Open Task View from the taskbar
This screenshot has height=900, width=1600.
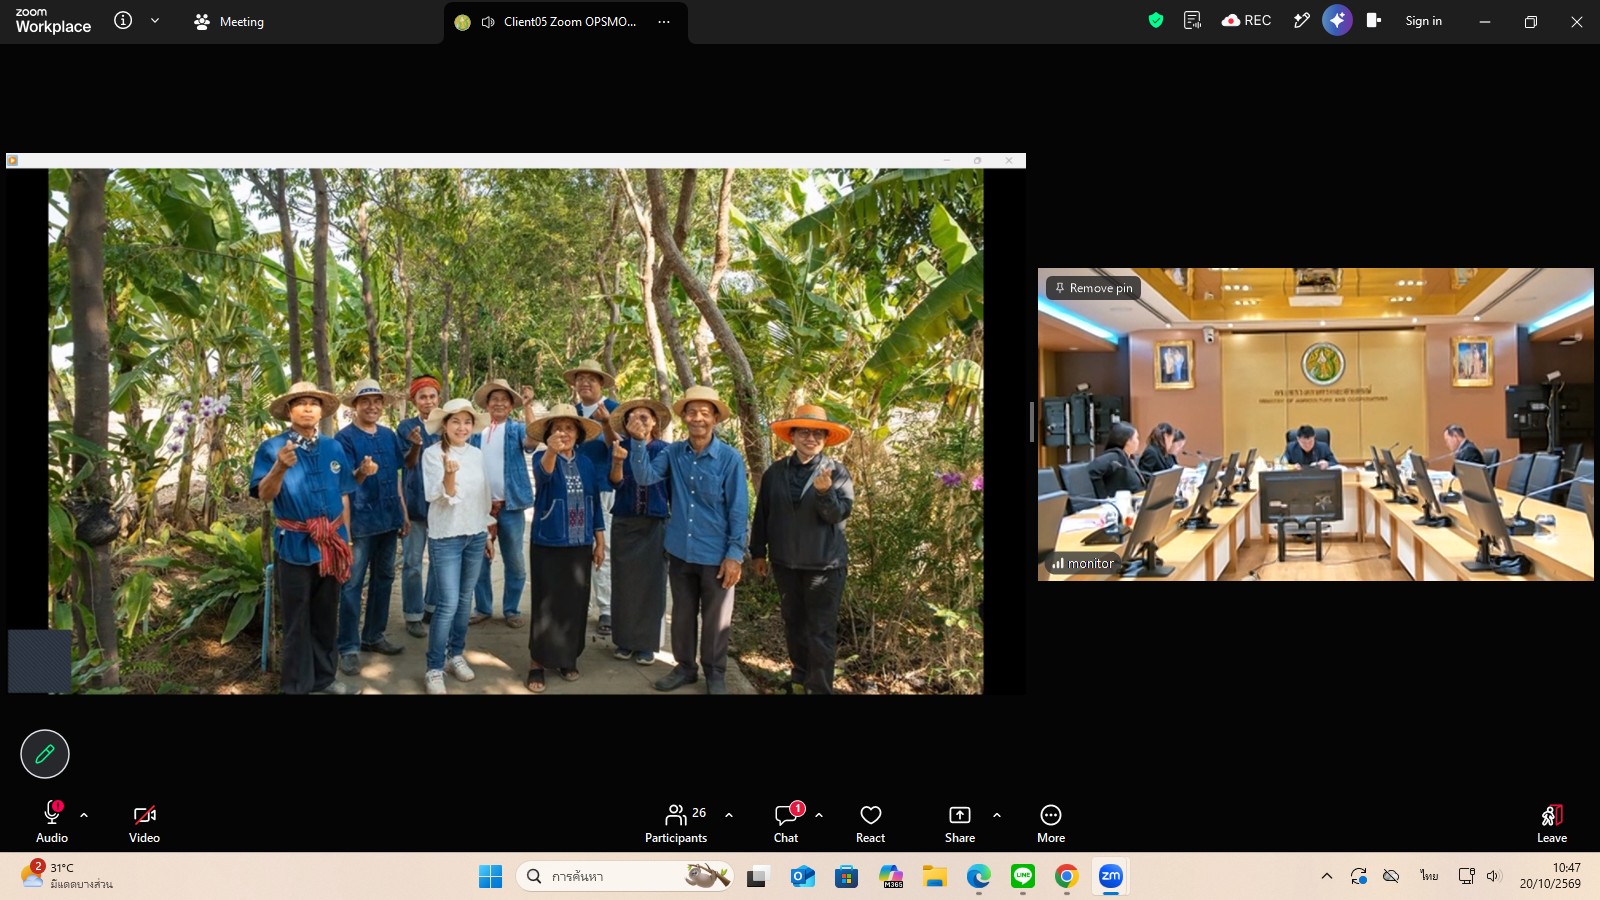pos(758,877)
